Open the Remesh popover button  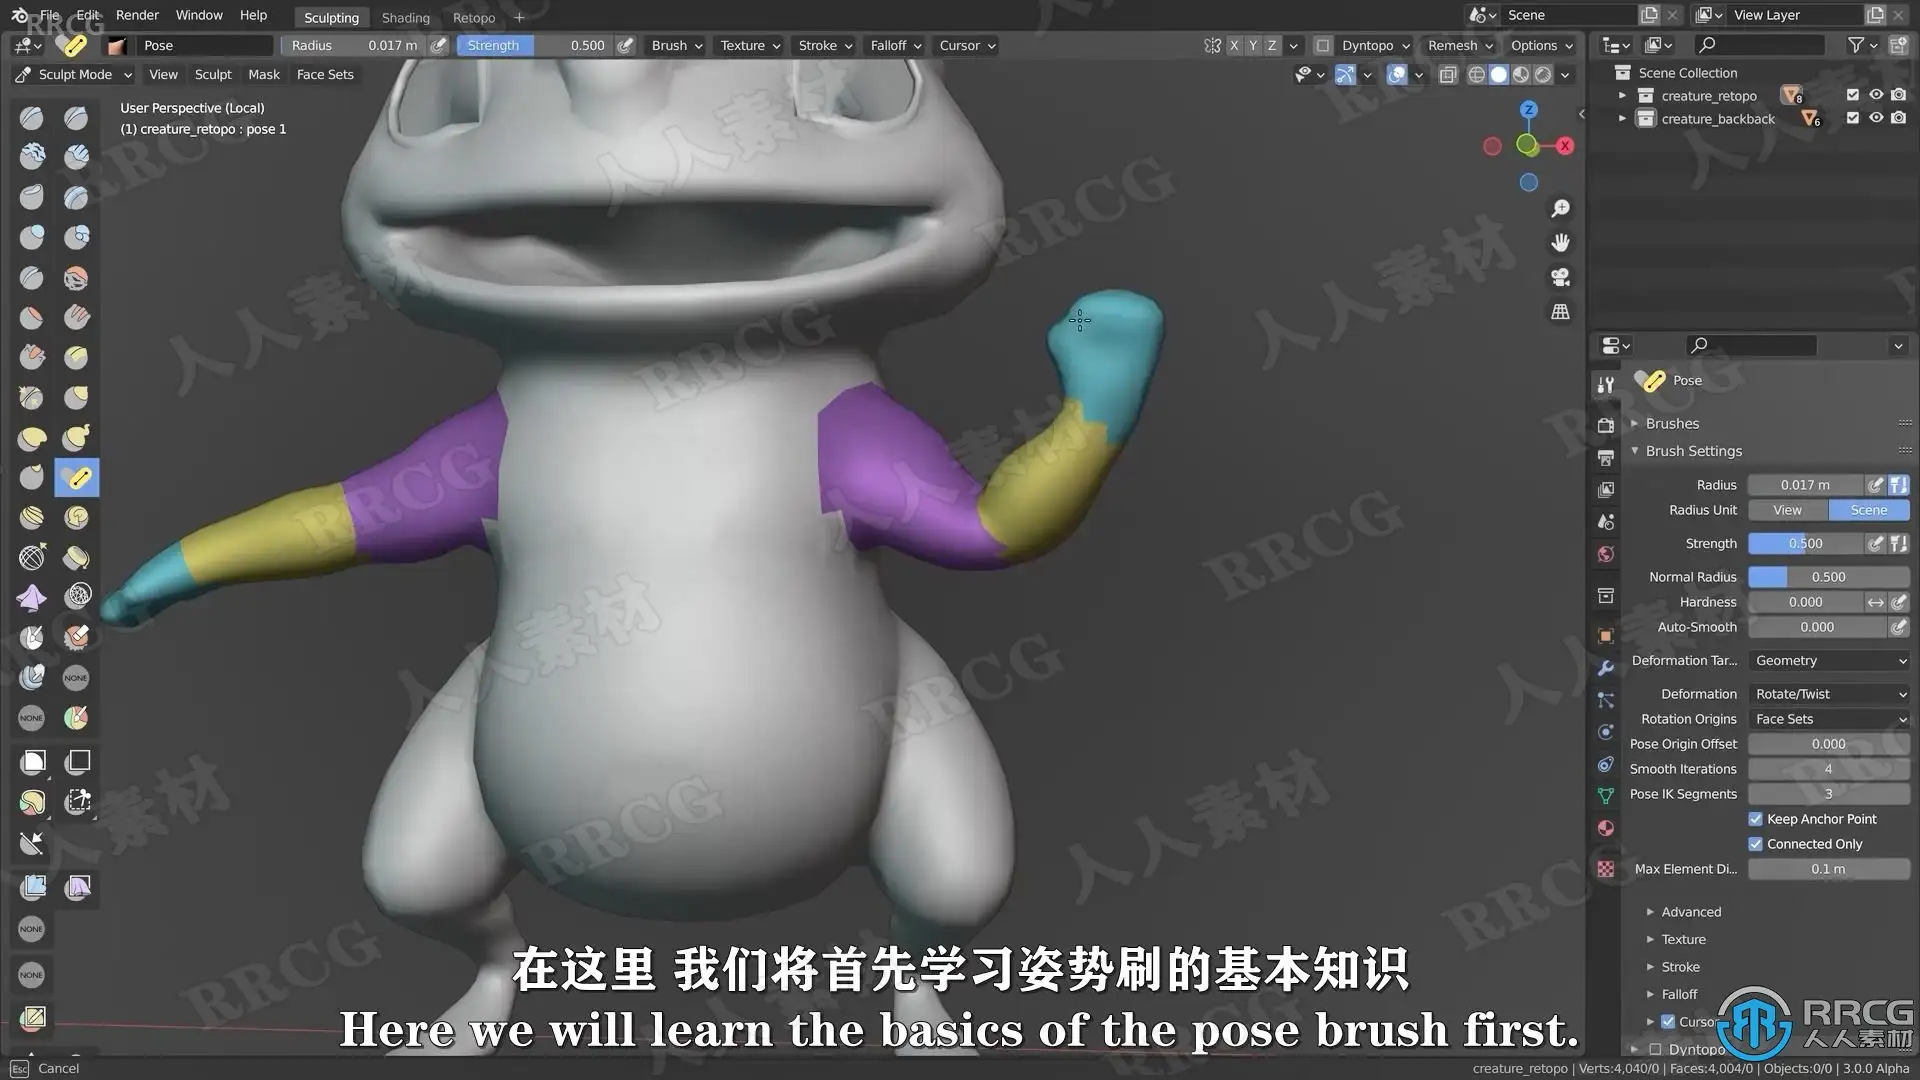[1459, 46]
